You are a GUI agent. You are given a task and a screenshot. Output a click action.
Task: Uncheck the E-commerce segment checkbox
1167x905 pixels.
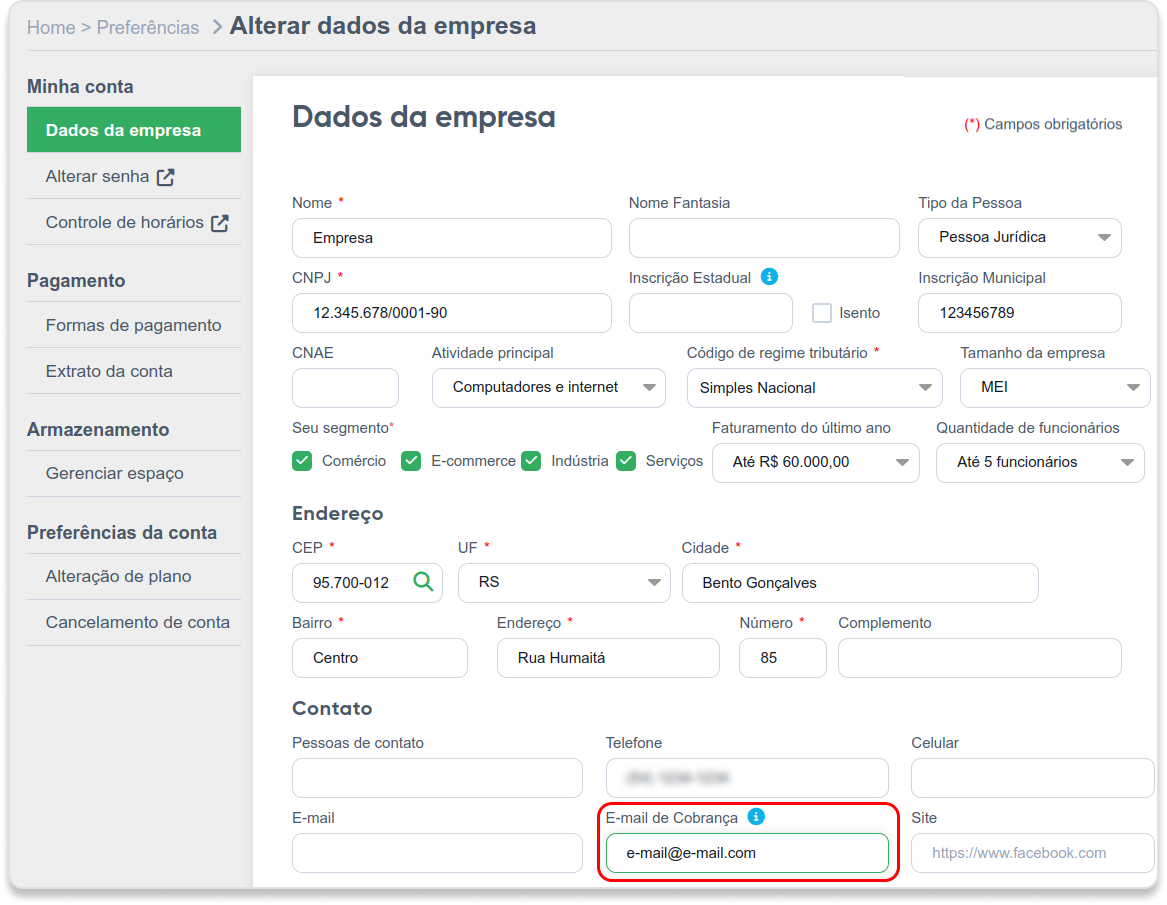pyautogui.click(x=411, y=461)
